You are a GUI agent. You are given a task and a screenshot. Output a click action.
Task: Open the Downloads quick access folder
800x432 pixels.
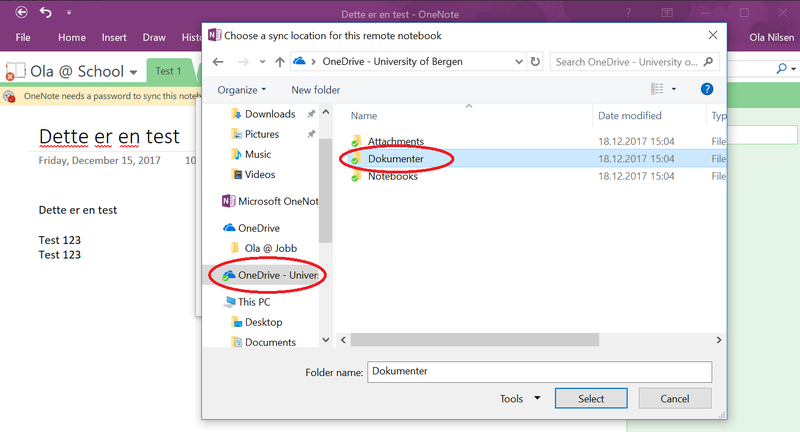(269, 114)
